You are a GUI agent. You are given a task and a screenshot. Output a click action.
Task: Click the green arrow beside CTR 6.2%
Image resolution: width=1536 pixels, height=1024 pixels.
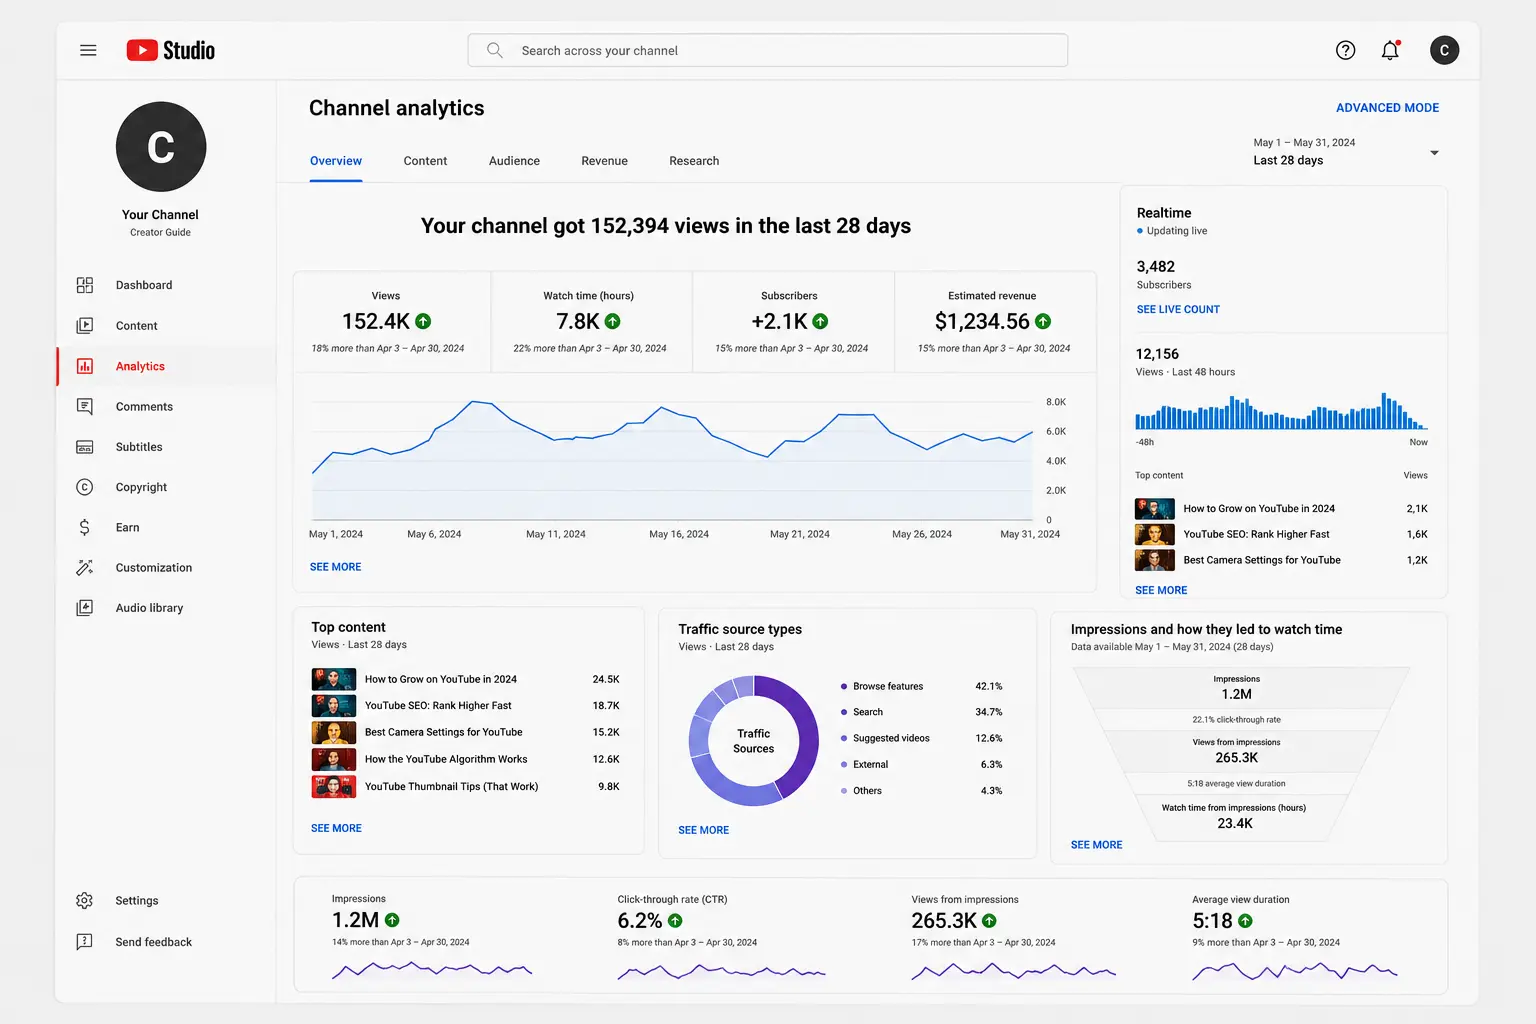(675, 920)
